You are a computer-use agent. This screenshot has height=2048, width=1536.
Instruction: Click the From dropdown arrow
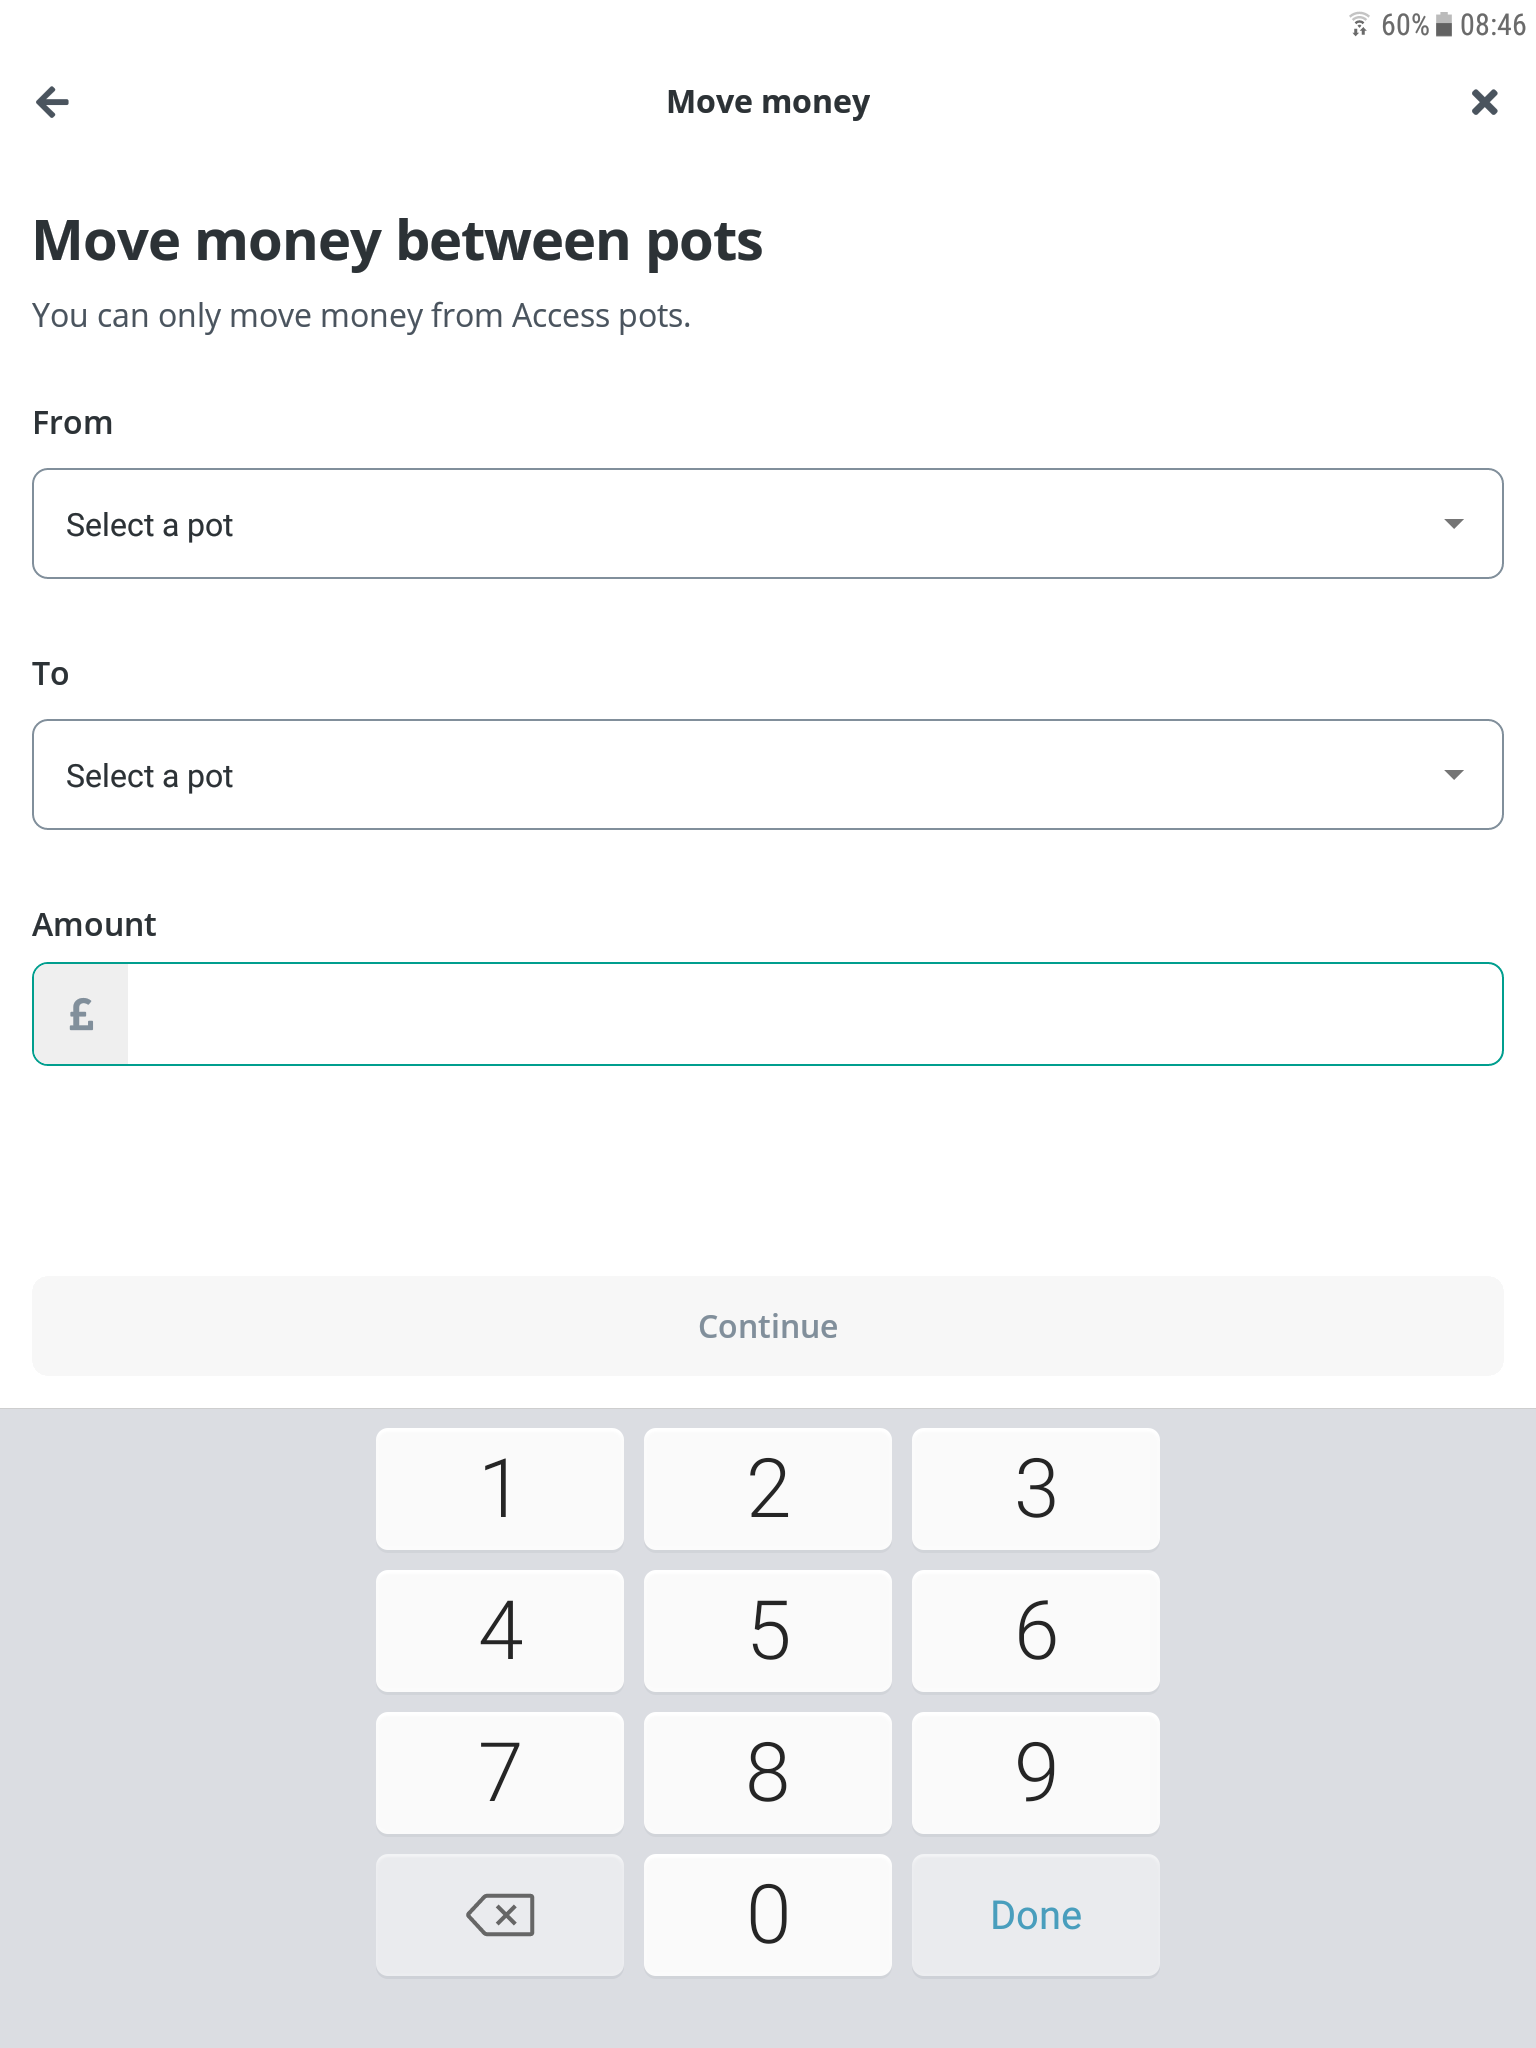coord(1454,524)
